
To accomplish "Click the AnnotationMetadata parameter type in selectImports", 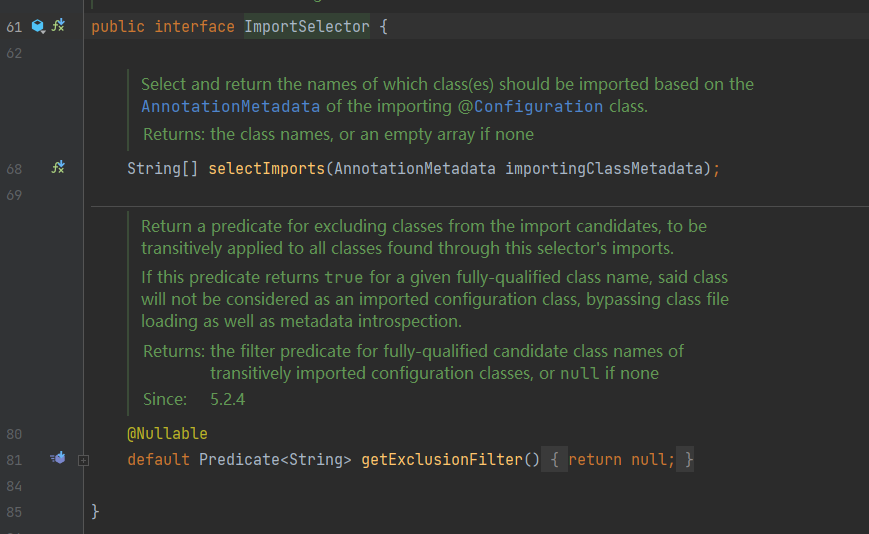I will [415, 168].
